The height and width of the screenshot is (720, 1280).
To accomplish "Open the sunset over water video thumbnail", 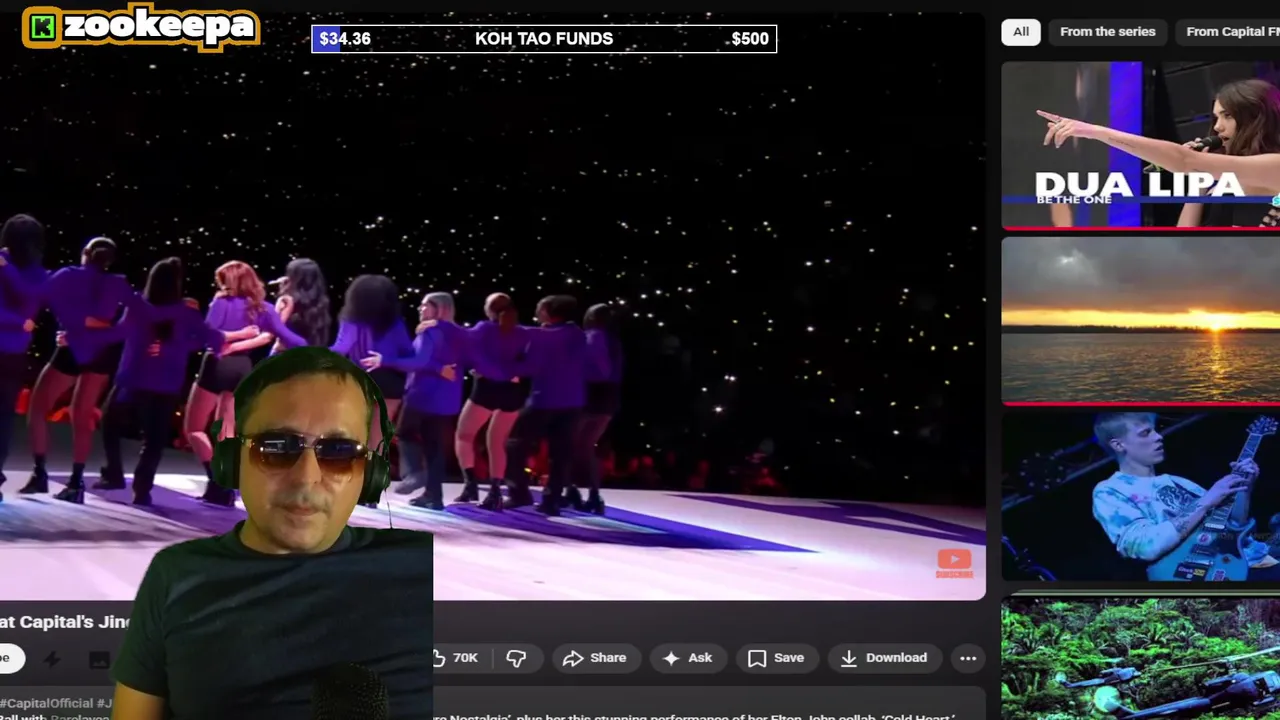I will click(x=1140, y=321).
